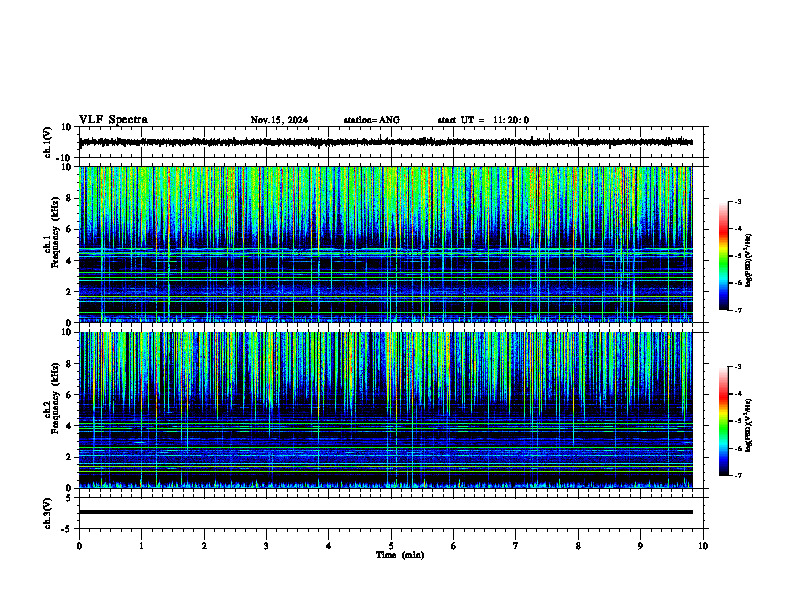Click the "-7" label on ch.2 colorbar
The height and width of the screenshot is (612, 792).
pyautogui.click(x=738, y=475)
